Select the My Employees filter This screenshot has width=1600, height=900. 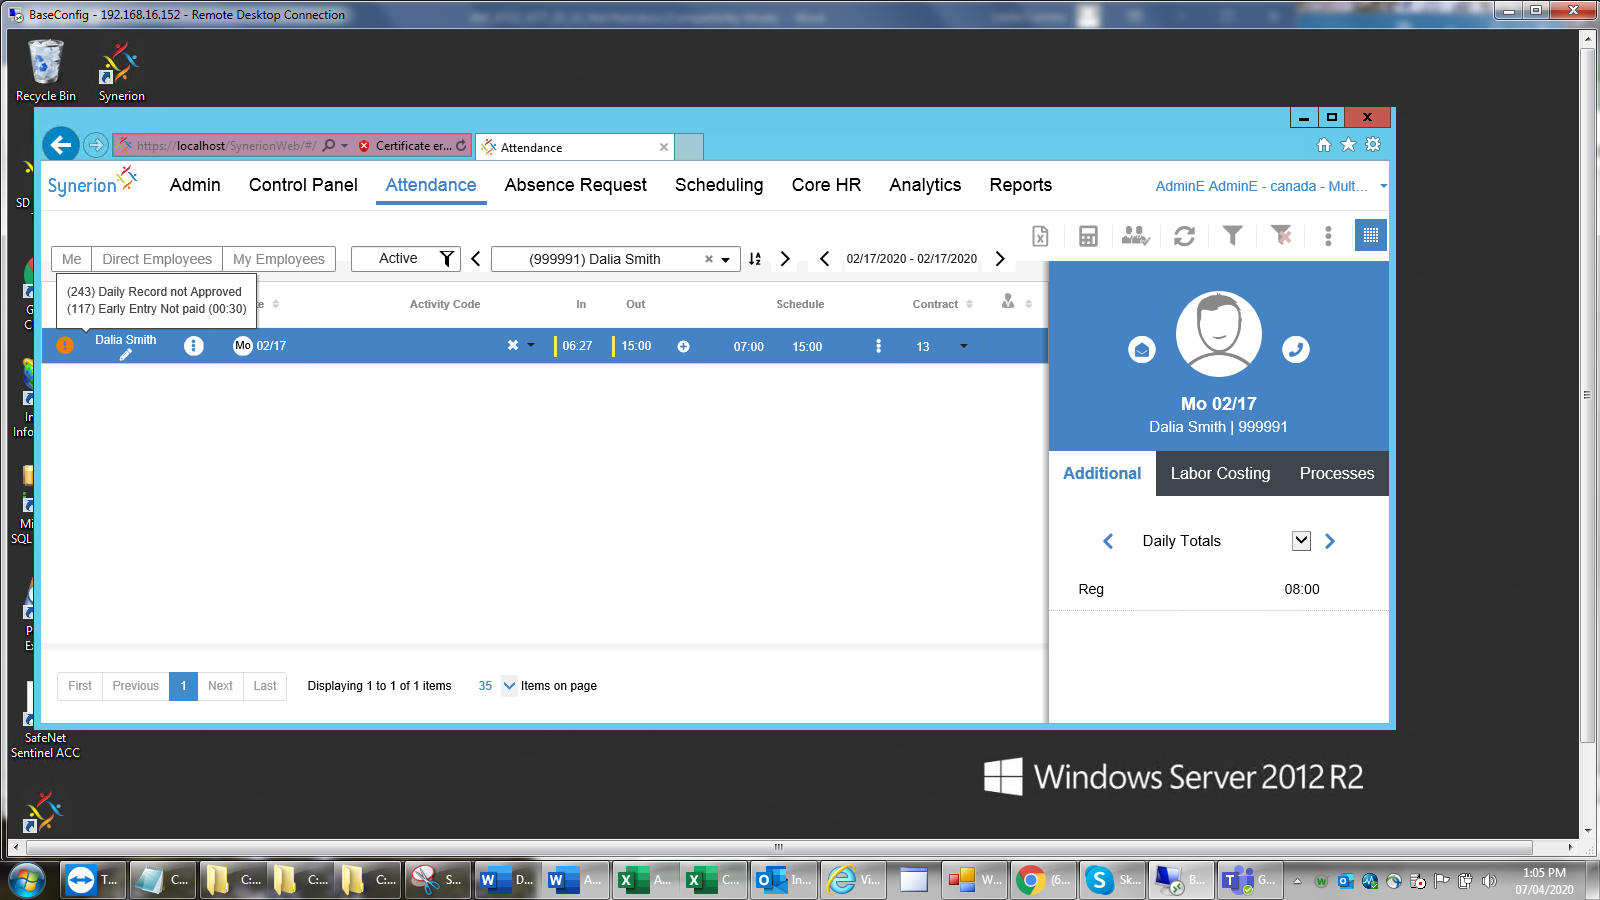[x=279, y=259]
